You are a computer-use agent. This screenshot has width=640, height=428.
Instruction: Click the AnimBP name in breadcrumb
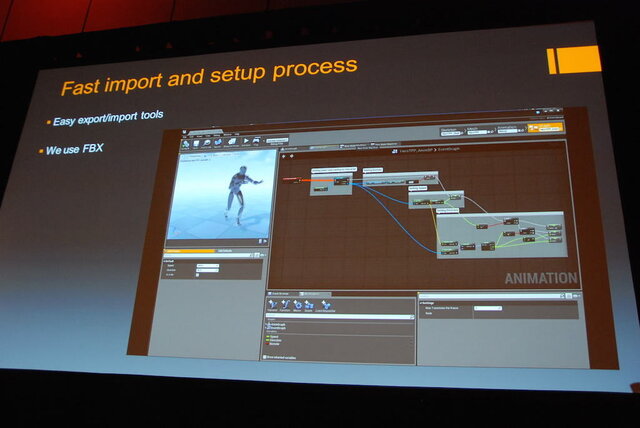point(416,151)
